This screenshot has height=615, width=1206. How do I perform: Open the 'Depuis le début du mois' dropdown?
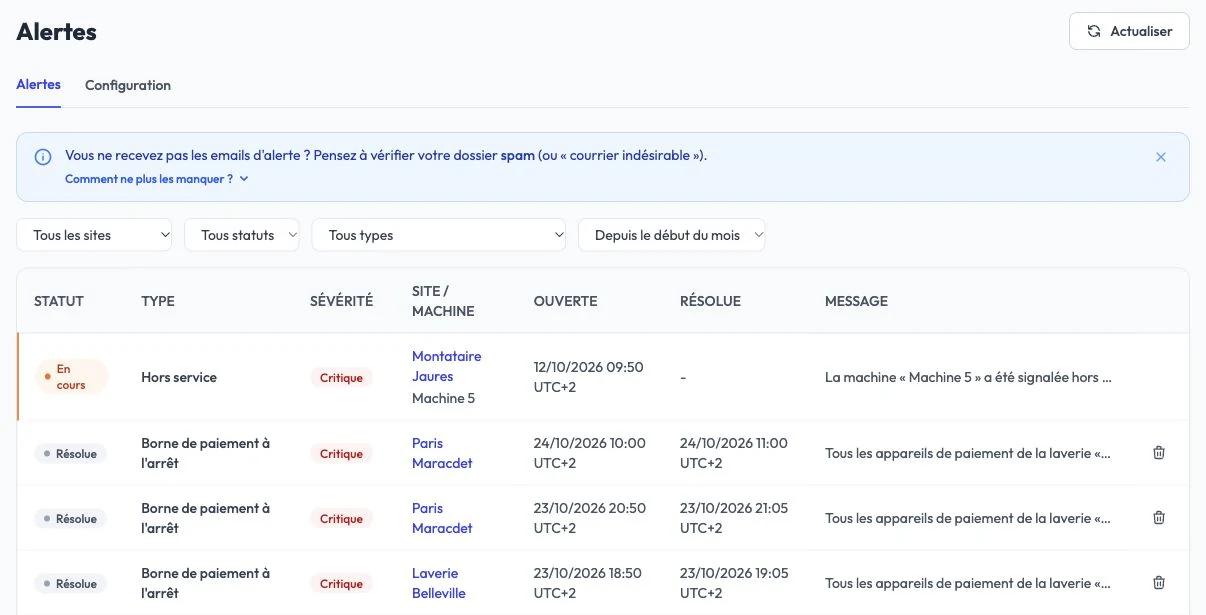point(671,235)
